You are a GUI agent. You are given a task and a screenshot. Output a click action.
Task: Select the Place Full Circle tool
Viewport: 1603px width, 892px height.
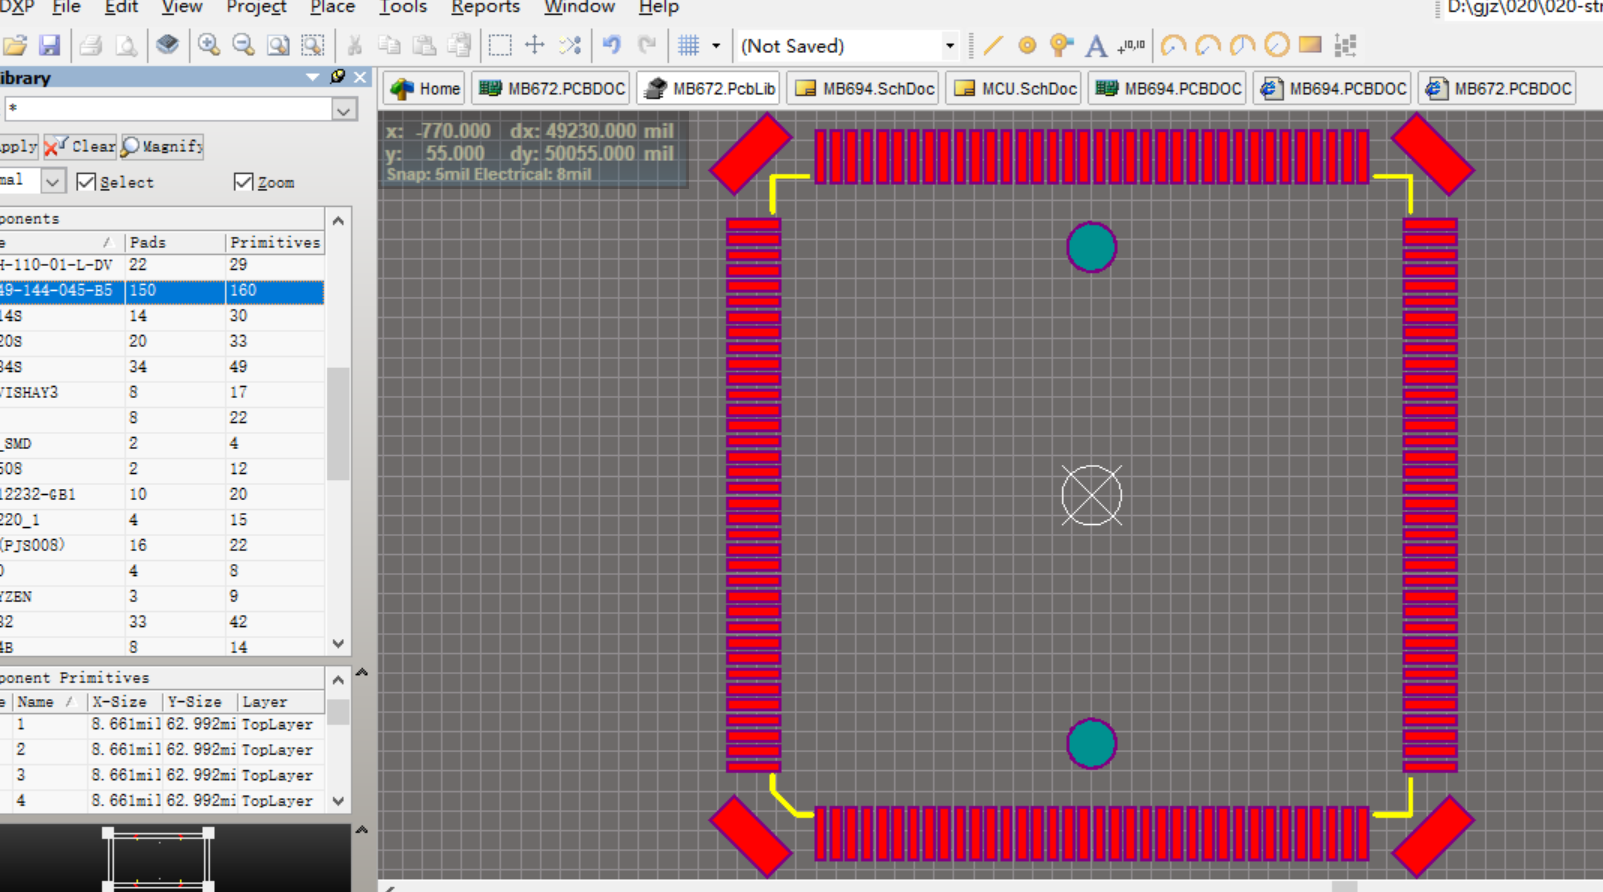click(1277, 46)
